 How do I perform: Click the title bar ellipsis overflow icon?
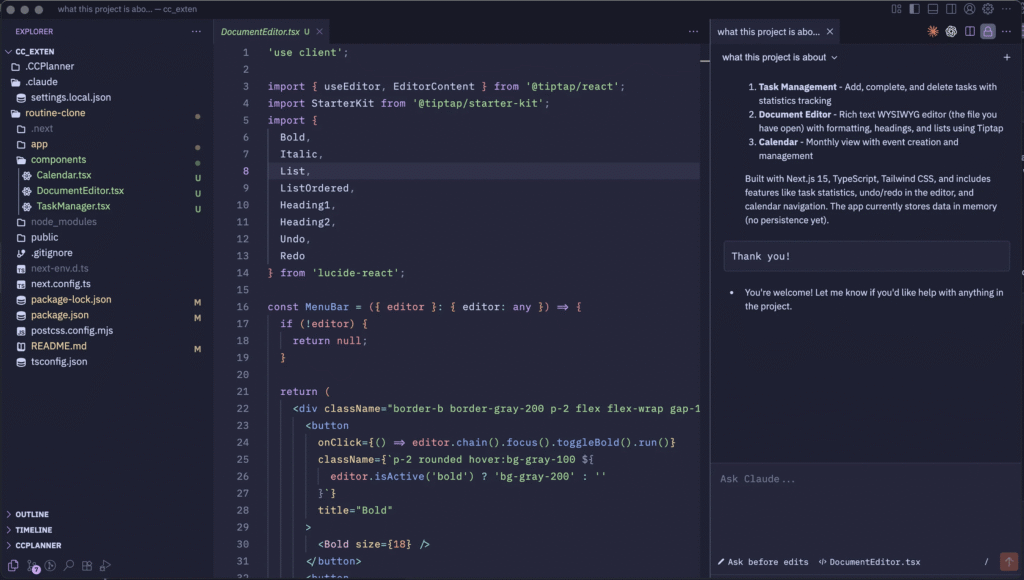[1006, 9]
